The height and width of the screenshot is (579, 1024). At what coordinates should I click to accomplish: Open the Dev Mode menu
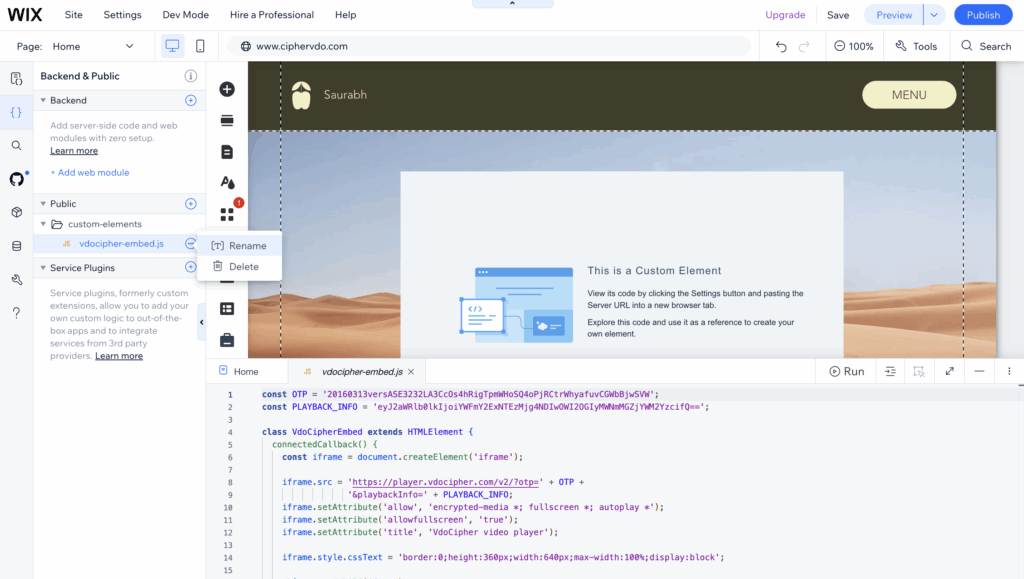[x=185, y=14]
